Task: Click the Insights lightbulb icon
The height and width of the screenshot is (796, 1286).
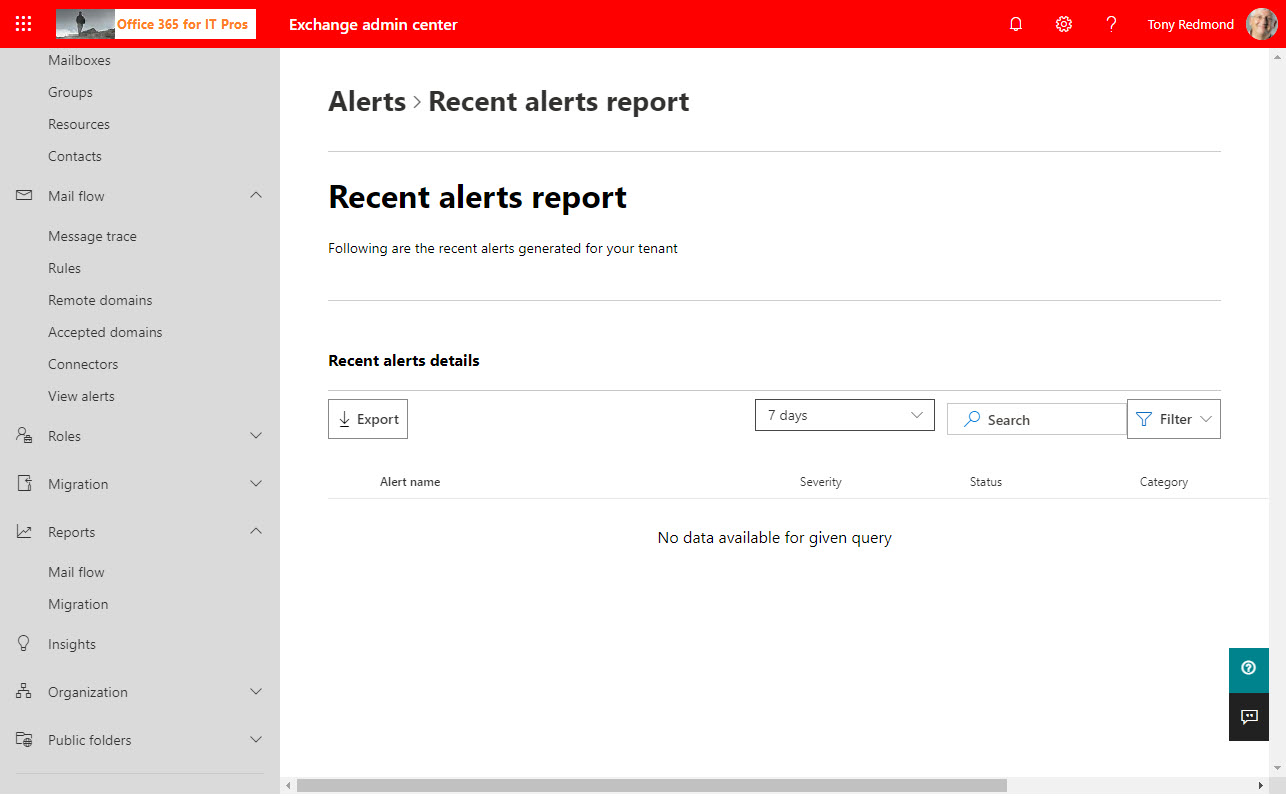Action: point(24,644)
